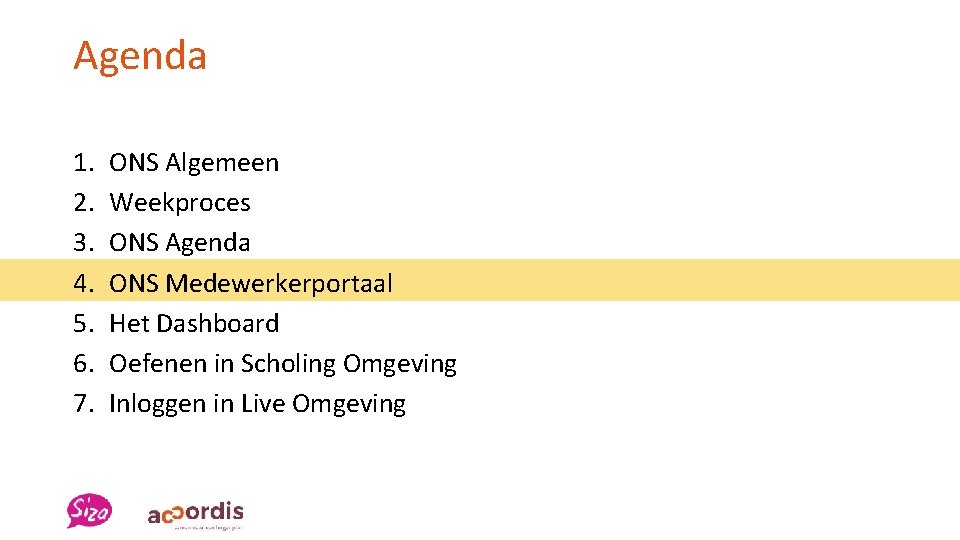Select the Weekproces agenda item

pos(180,202)
